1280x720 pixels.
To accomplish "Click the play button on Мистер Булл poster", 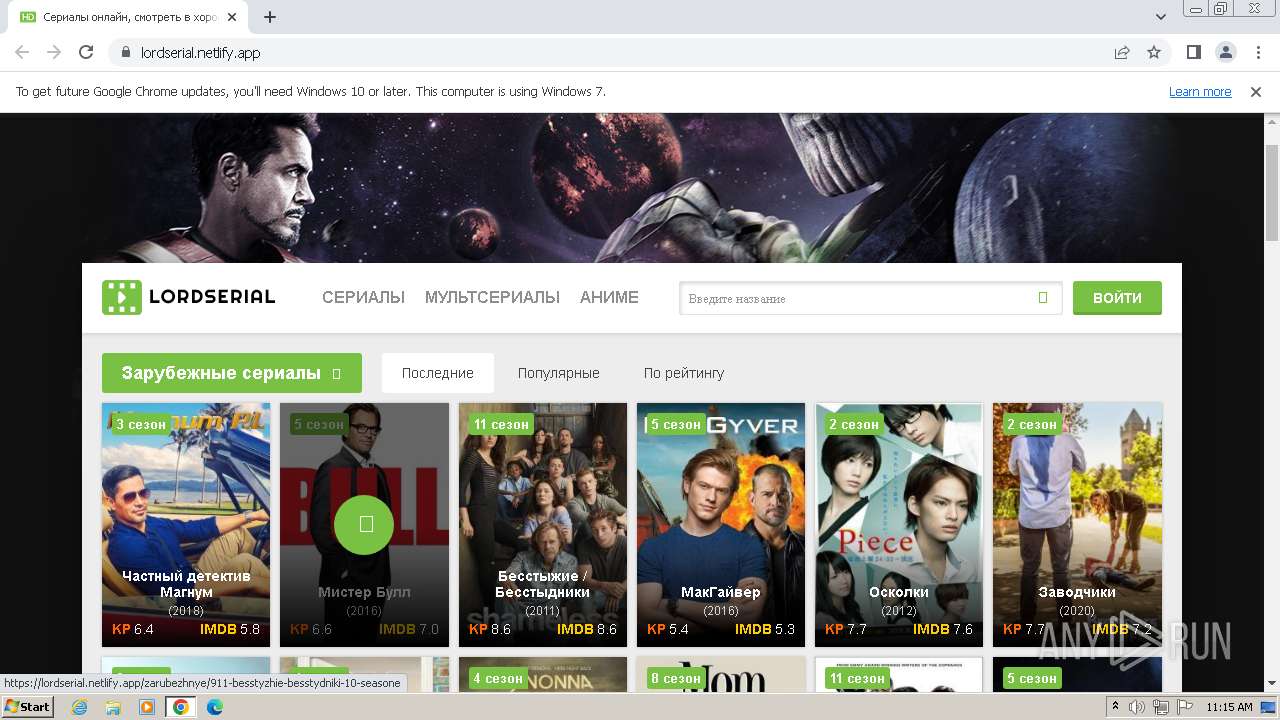I will click(x=365, y=524).
